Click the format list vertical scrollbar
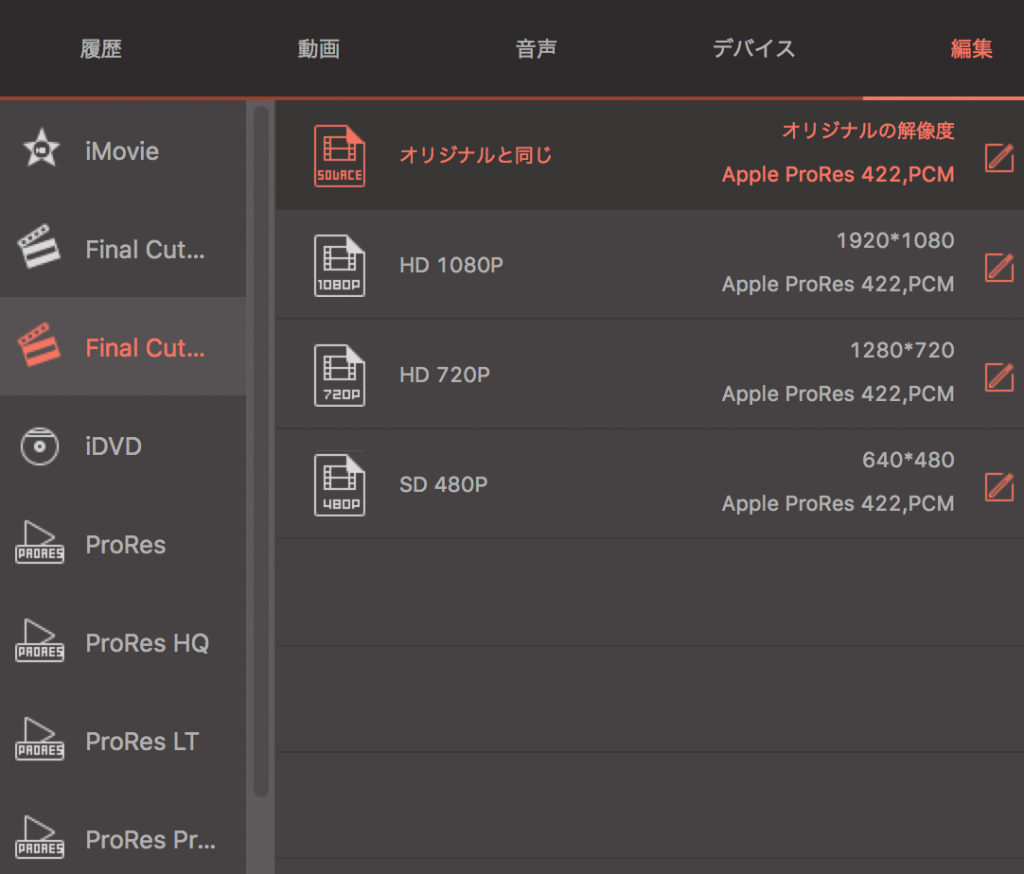1024x874 pixels. (x=261, y=451)
